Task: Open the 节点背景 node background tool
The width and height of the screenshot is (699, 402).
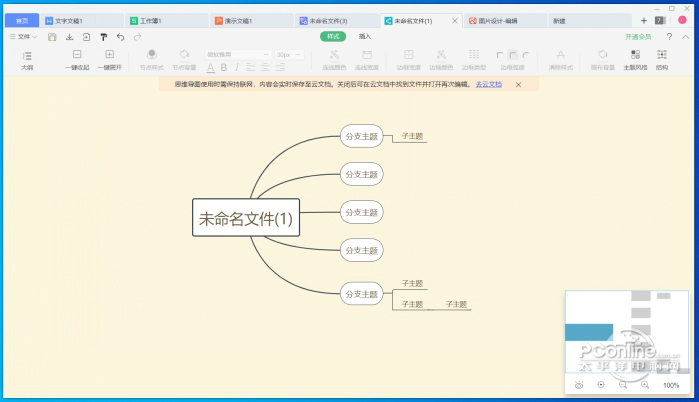Action: tap(184, 61)
